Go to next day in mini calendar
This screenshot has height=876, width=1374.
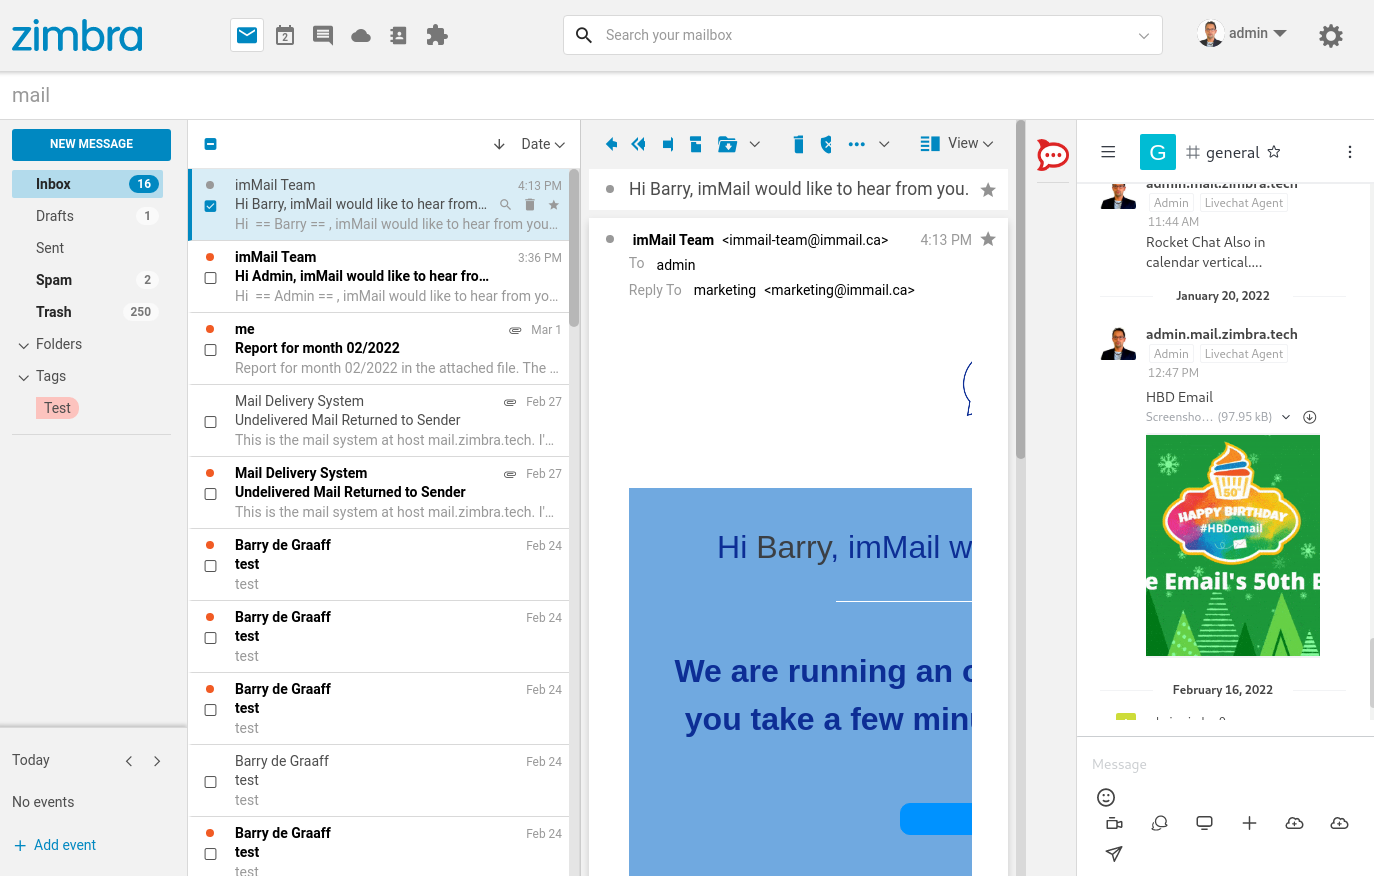[157, 761]
